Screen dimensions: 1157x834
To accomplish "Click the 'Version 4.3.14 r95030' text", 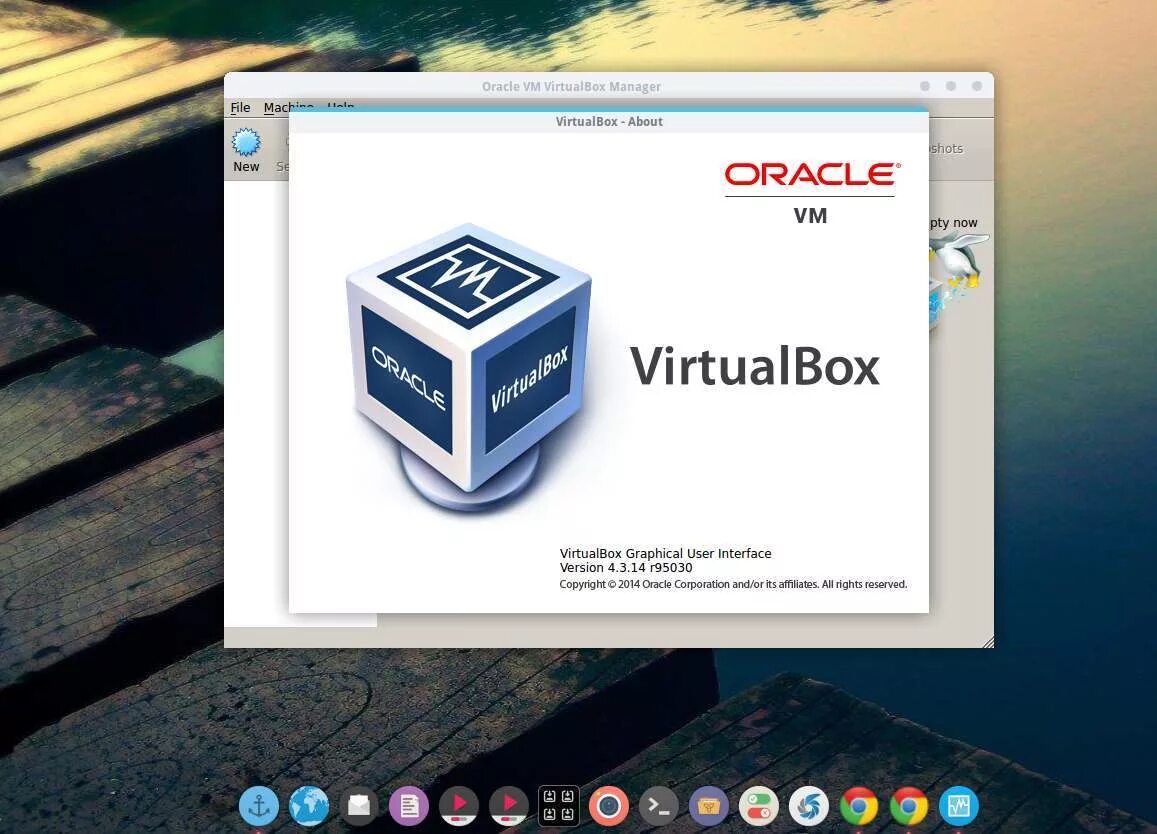I will point(626,568).
